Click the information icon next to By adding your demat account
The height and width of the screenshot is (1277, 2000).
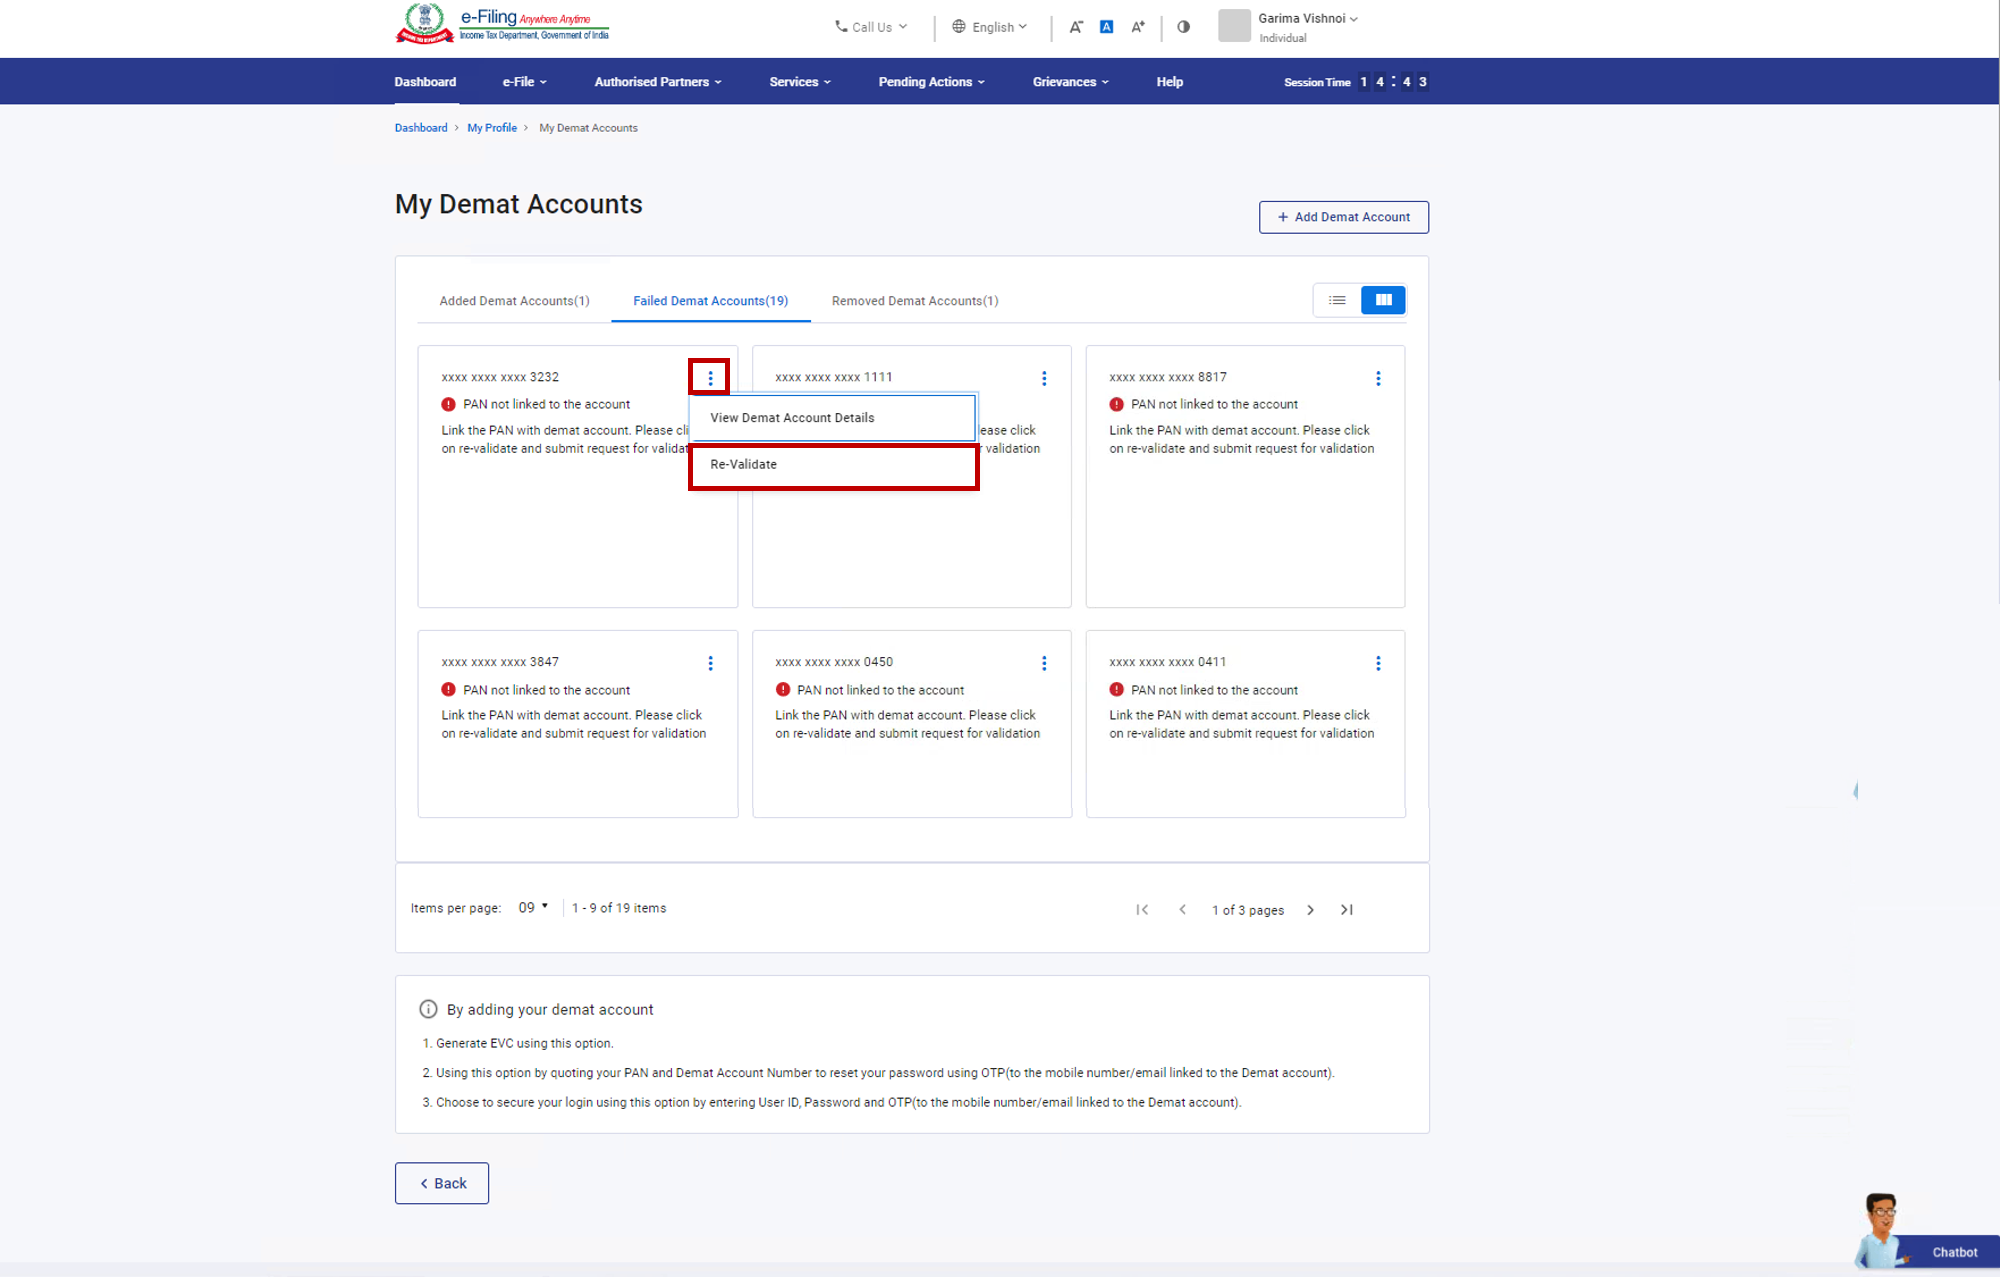[x=427, y=1009]
